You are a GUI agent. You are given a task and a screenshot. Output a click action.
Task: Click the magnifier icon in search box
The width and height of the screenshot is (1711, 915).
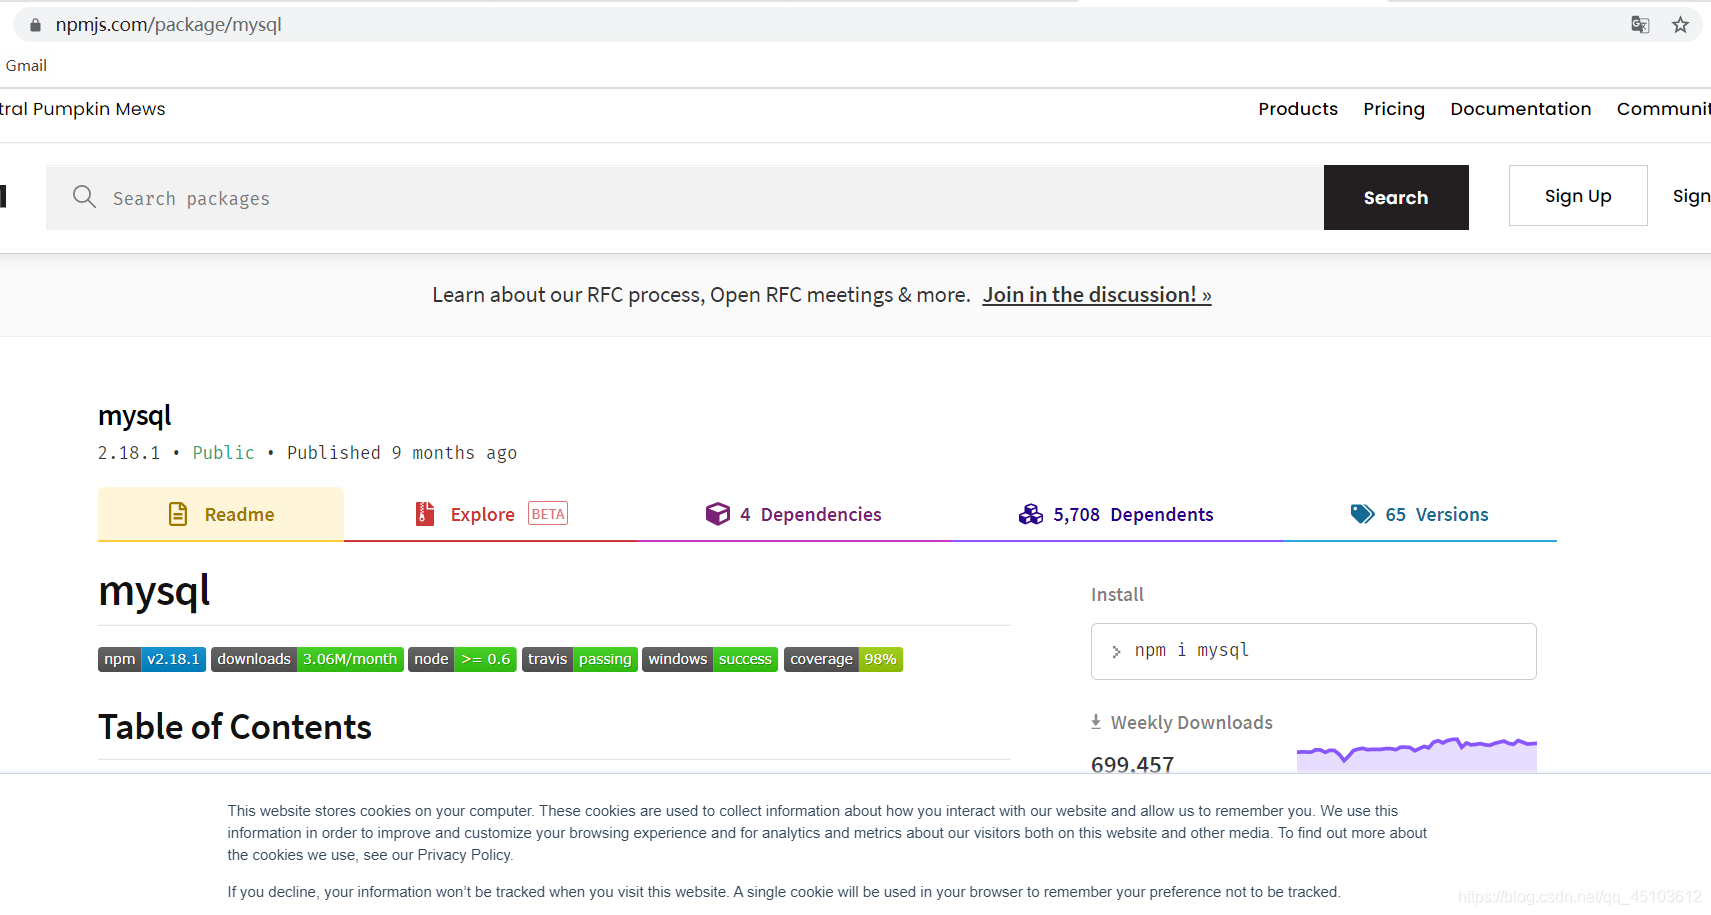[x=85, y=197]
